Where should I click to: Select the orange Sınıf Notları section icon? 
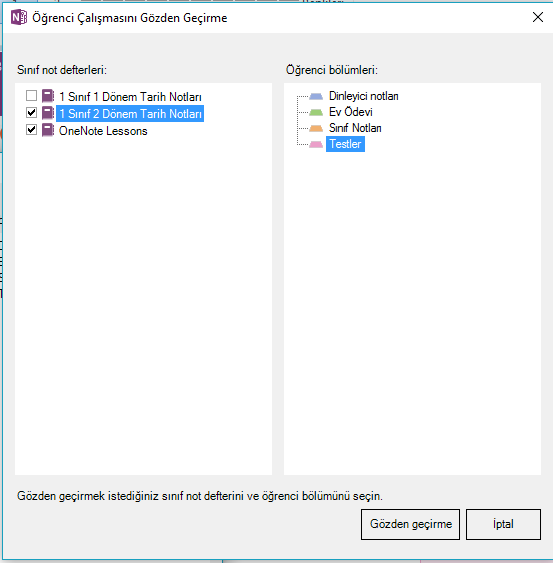[x=316, y=128]
